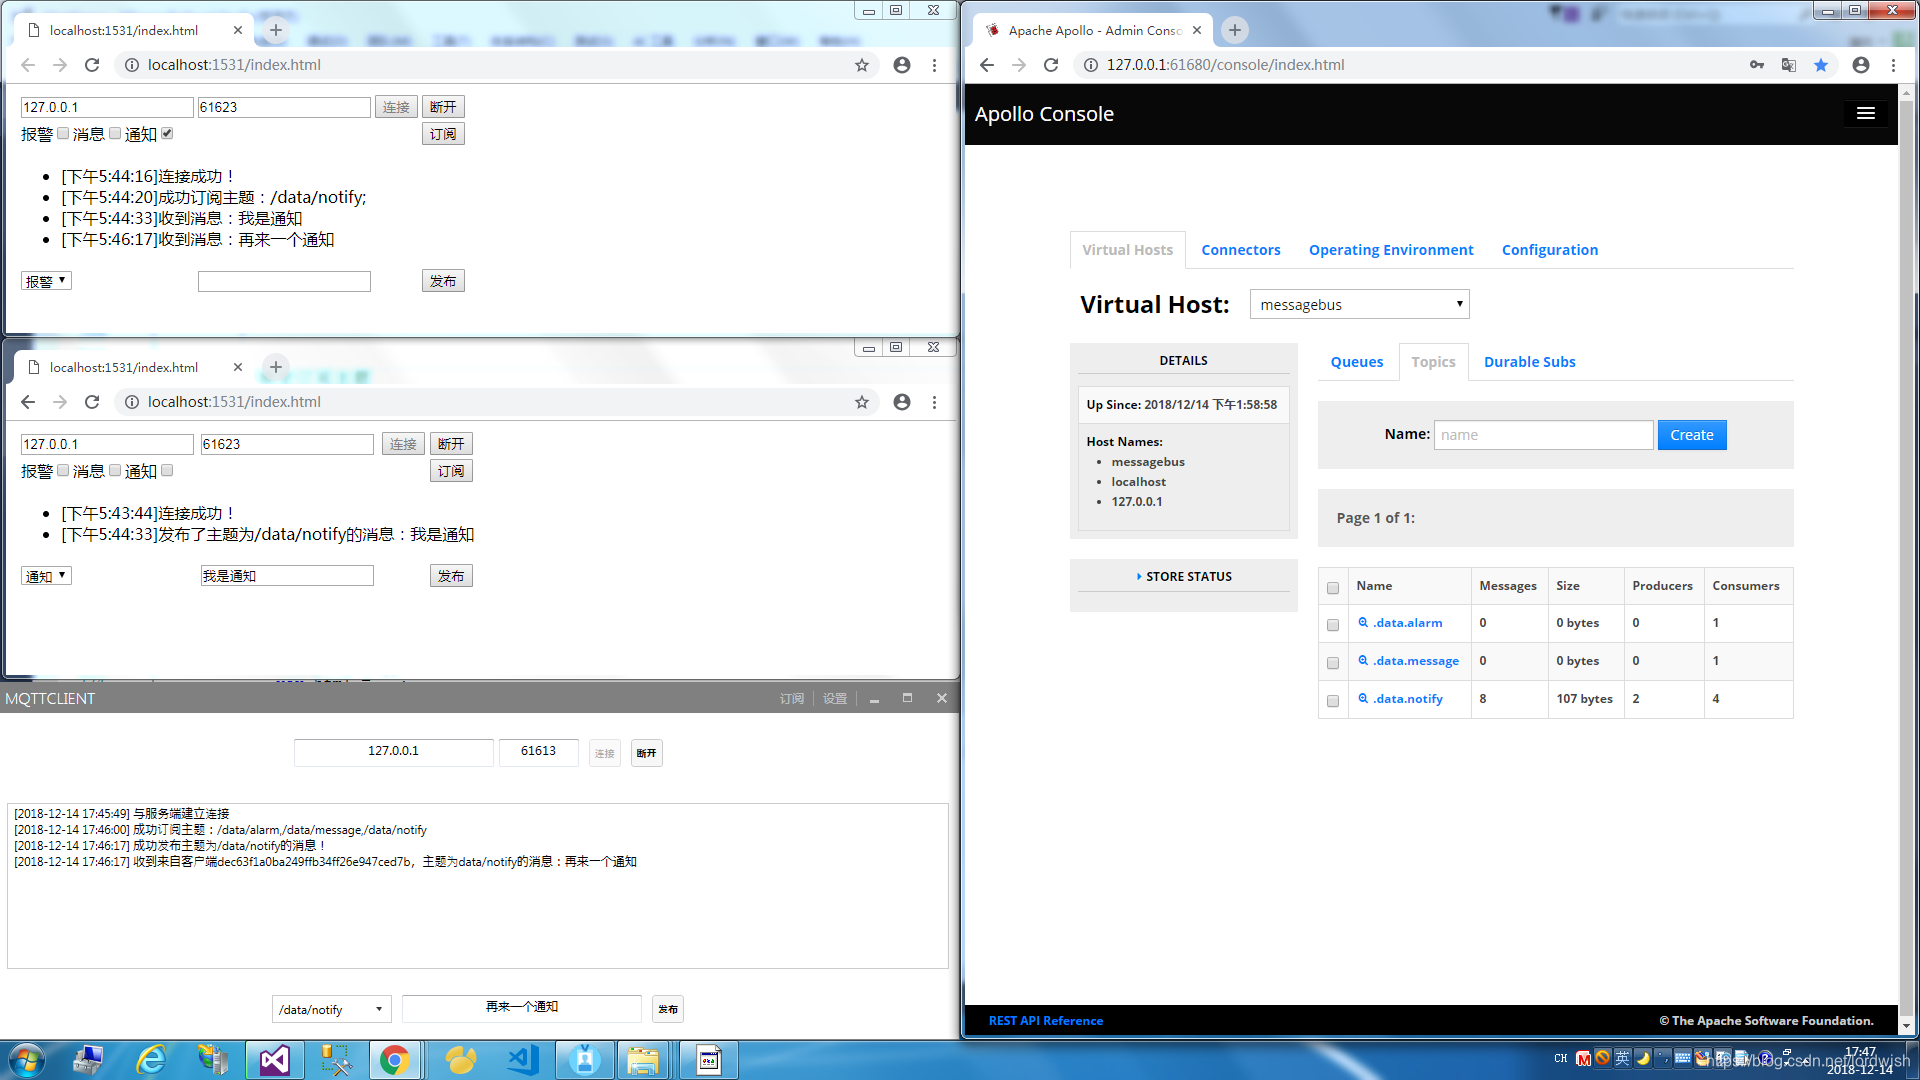Open the Queues tab
The height and width of the screenshot is (1080, 1920).
coord(1356,362)
